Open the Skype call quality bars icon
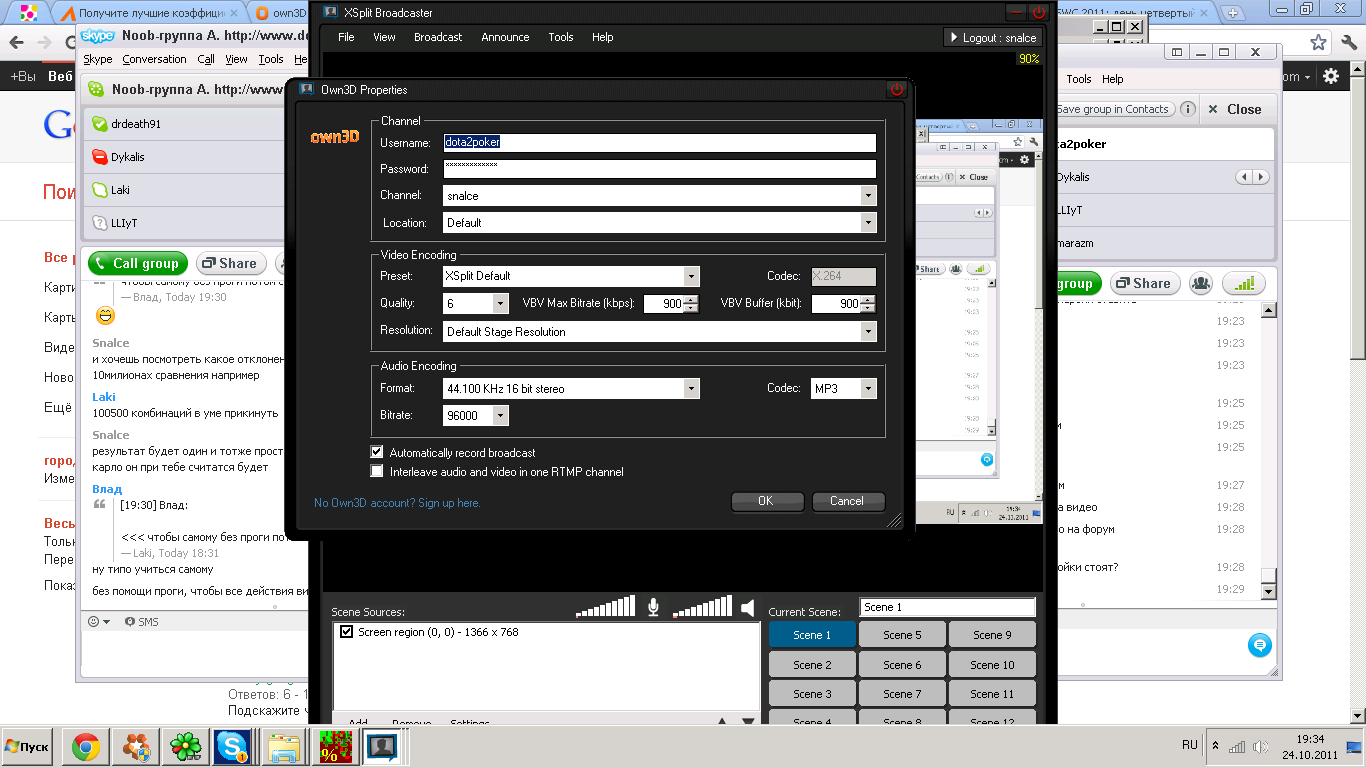The height and width of the screenshot is (768, 1366). (1244, 283)
